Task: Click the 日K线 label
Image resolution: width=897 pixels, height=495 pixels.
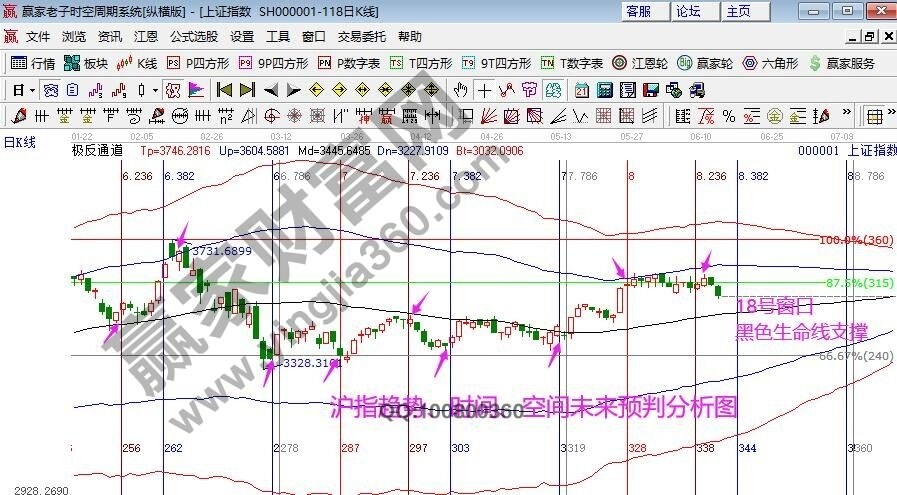Action: (x=19, y=142)
